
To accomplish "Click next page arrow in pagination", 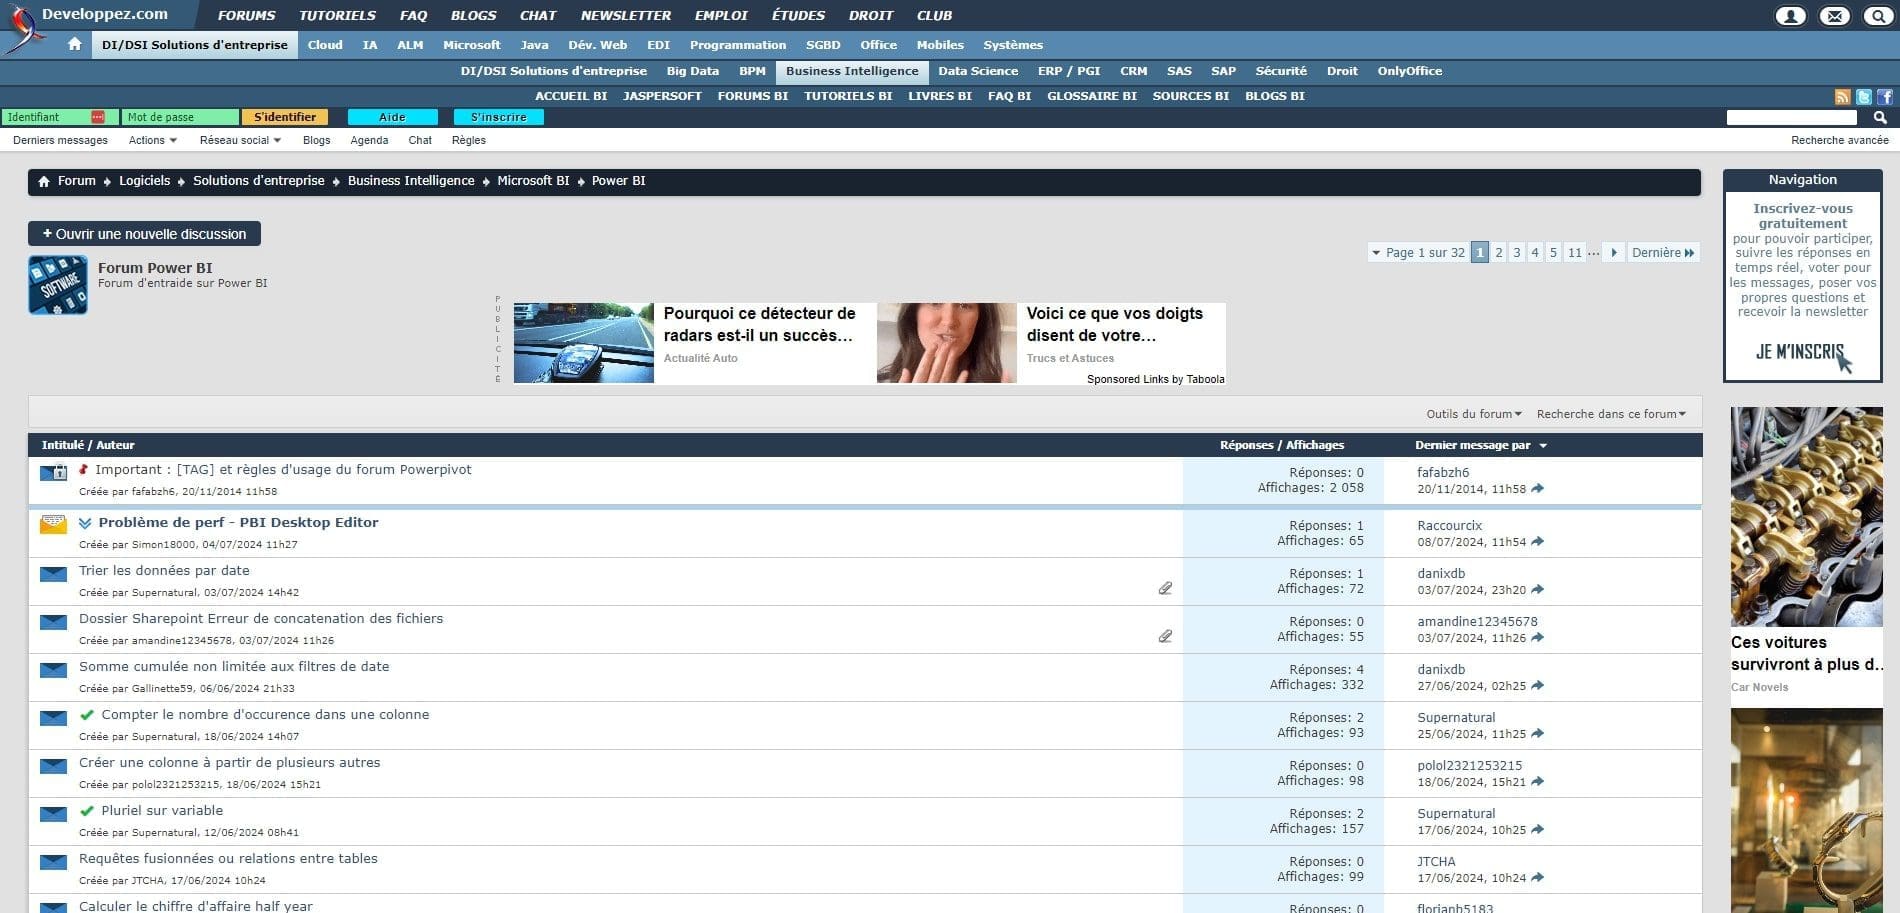I will point(1613,253).
